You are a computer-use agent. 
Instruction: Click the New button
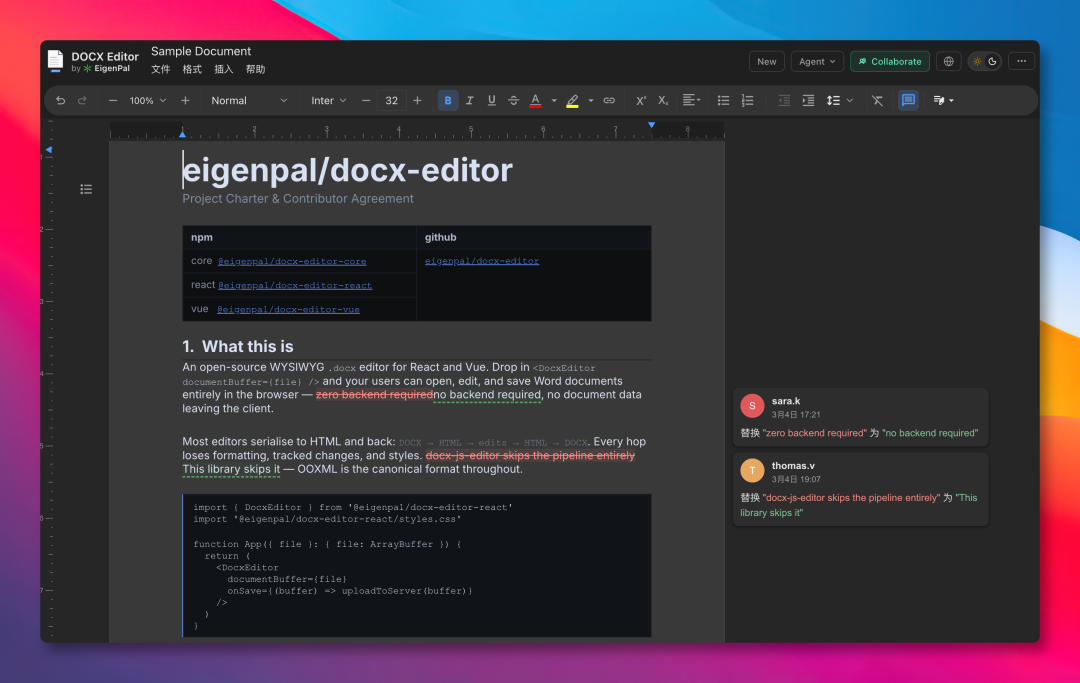coord(767,61)
